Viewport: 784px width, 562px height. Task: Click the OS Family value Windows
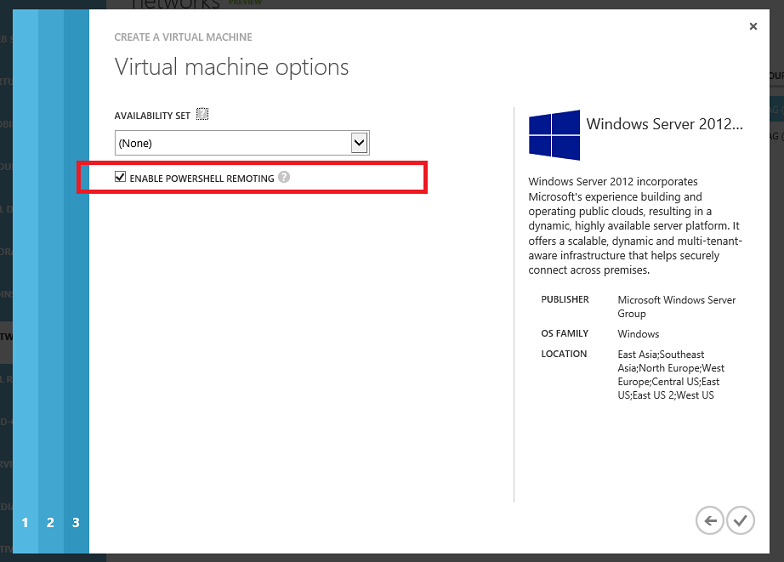coord(638,334)
